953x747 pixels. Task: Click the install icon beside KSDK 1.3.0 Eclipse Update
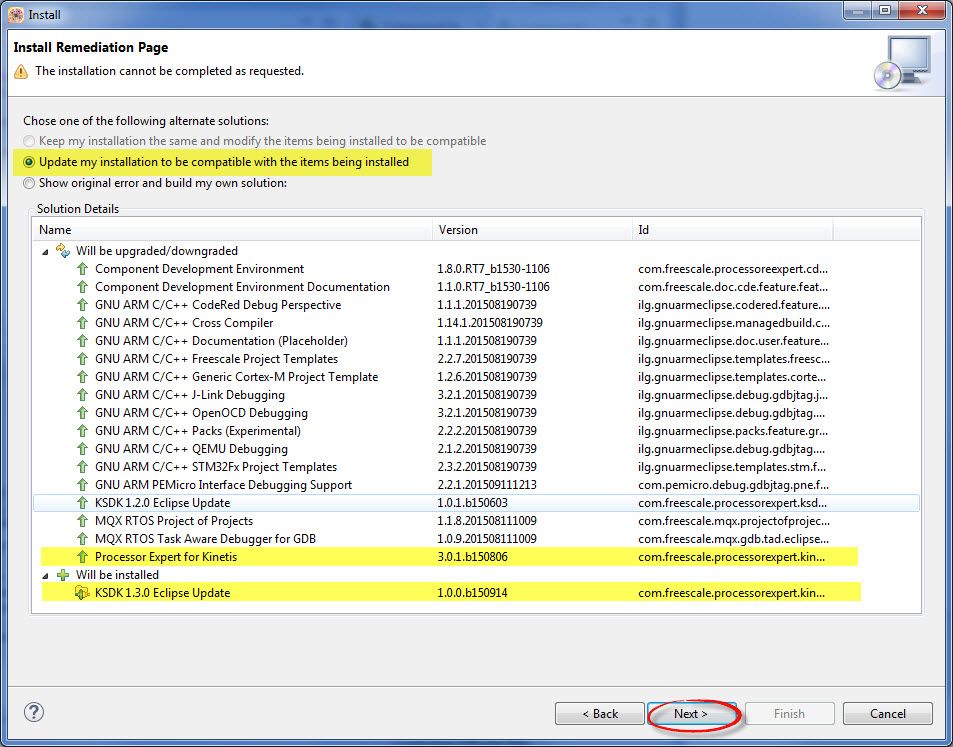[82, 593]
